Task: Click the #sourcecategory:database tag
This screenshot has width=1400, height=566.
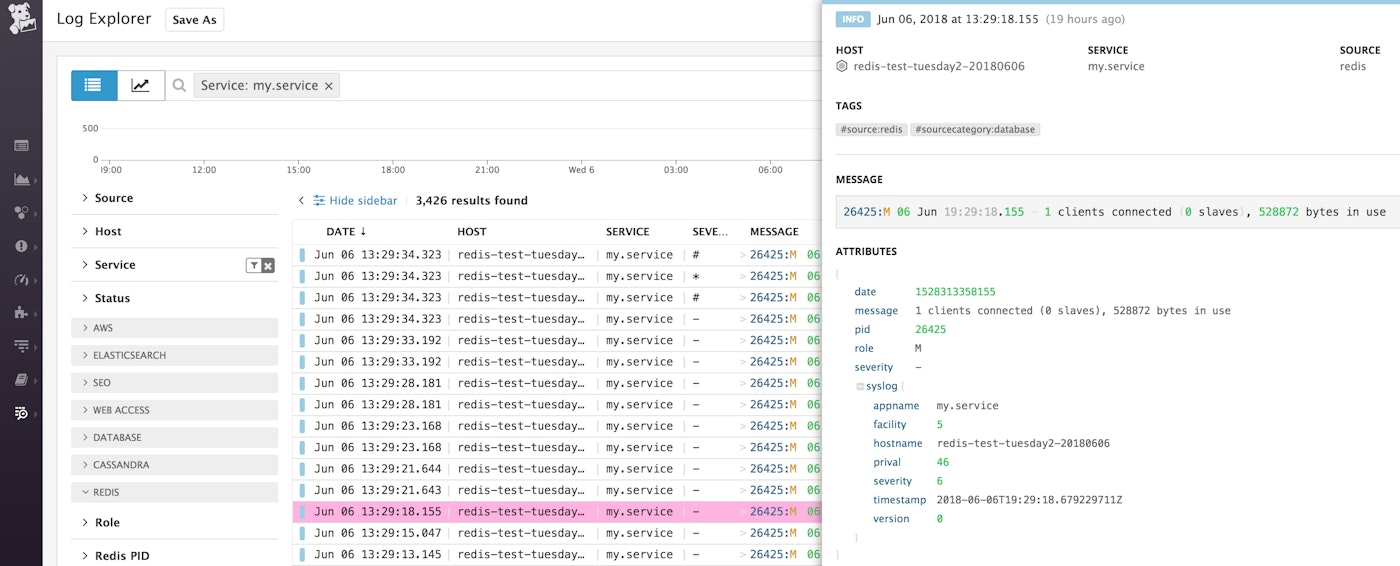Action: coord(975,129)
